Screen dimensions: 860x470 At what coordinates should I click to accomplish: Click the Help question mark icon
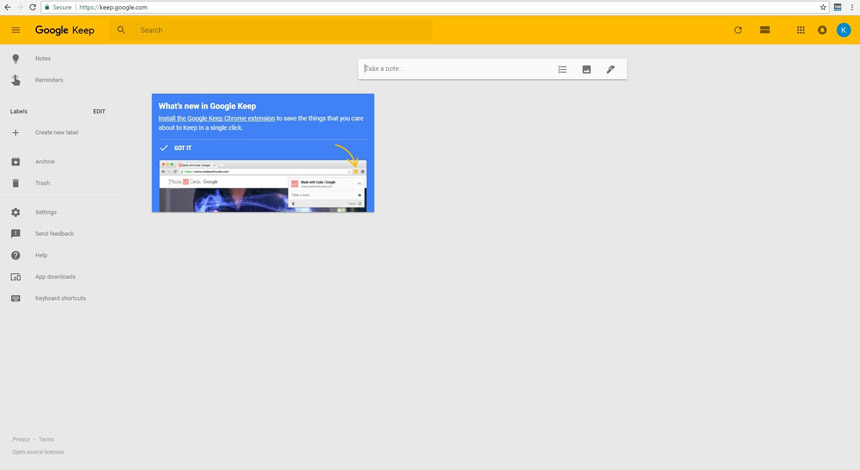[x=15, y=256]
